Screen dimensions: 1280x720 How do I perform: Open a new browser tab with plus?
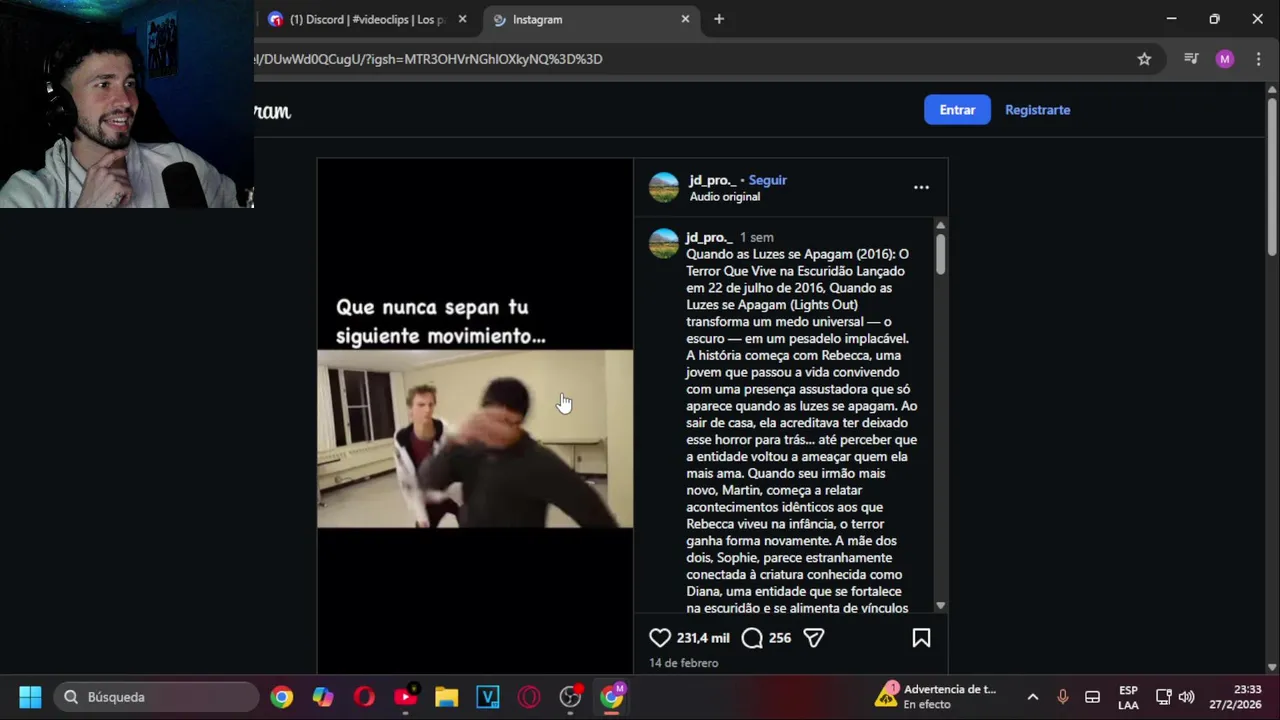pyautogui.click(x=718, y=19)
